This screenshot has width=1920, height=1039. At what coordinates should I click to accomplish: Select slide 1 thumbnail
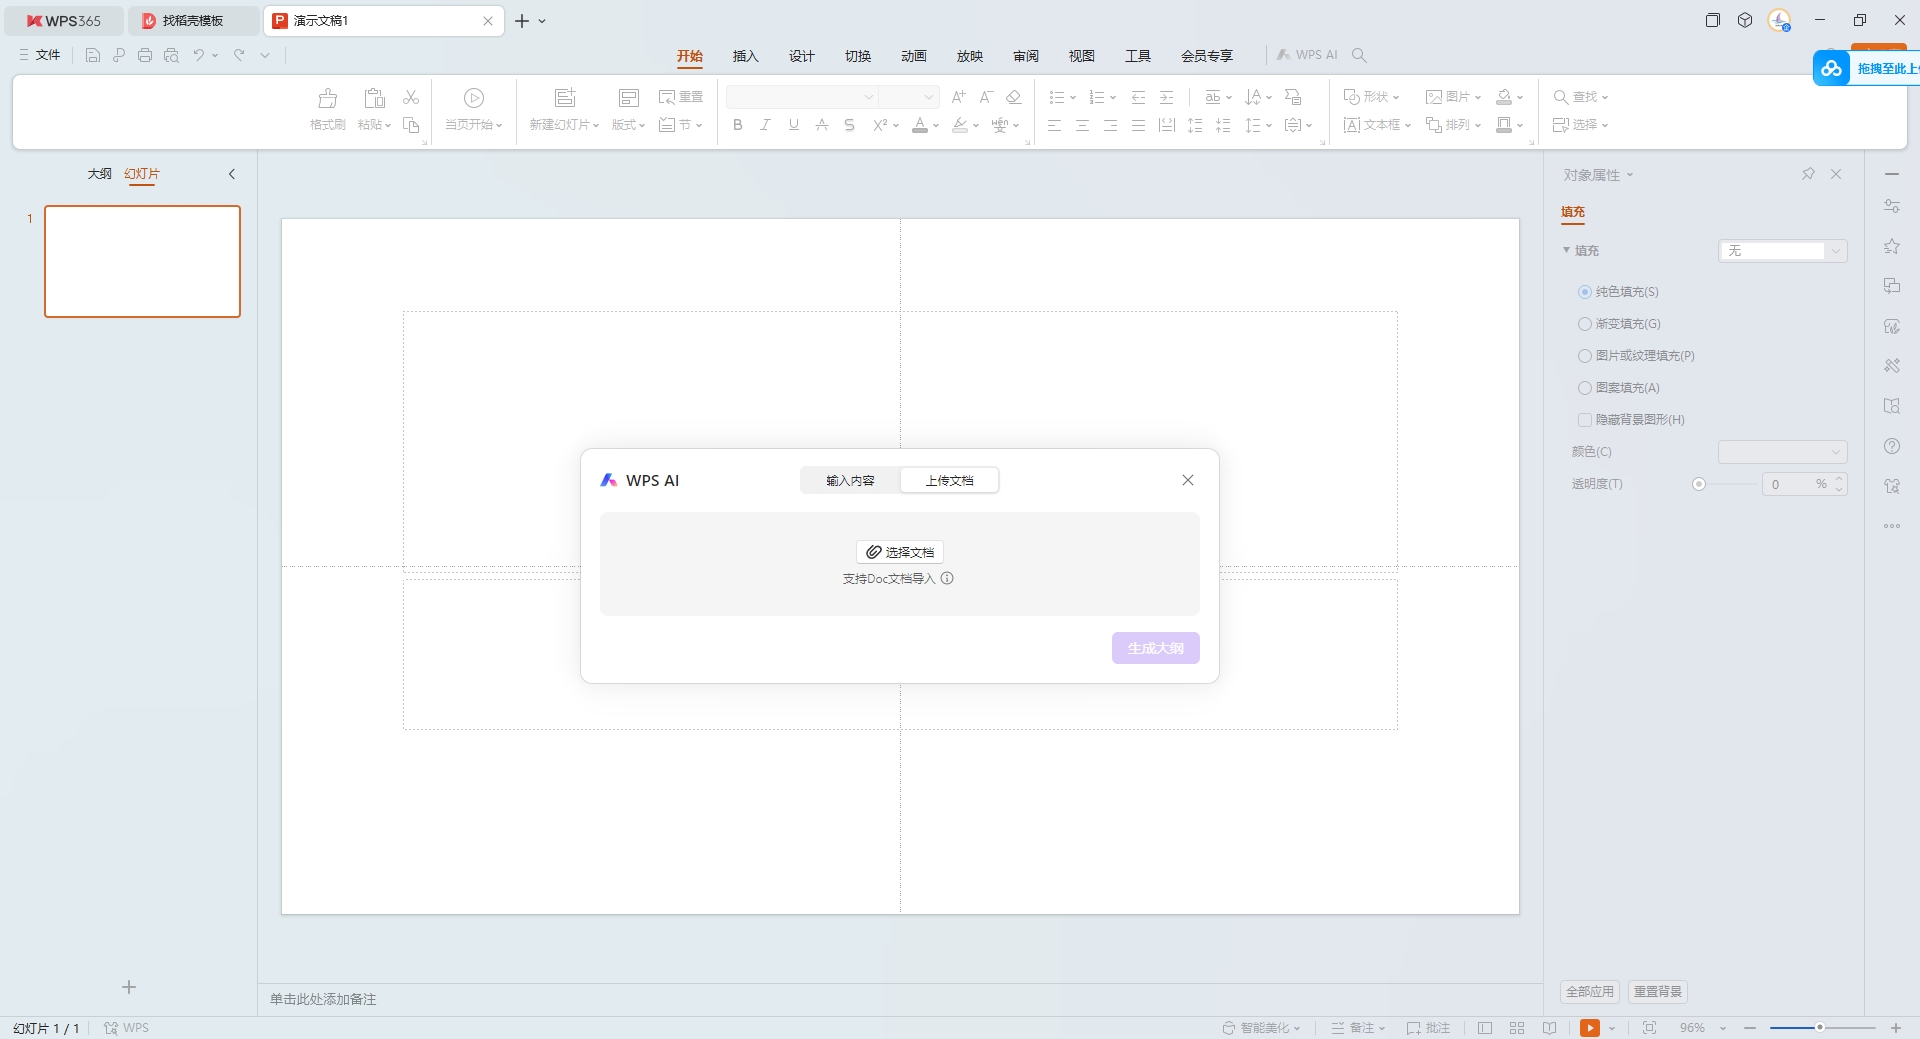143,262
